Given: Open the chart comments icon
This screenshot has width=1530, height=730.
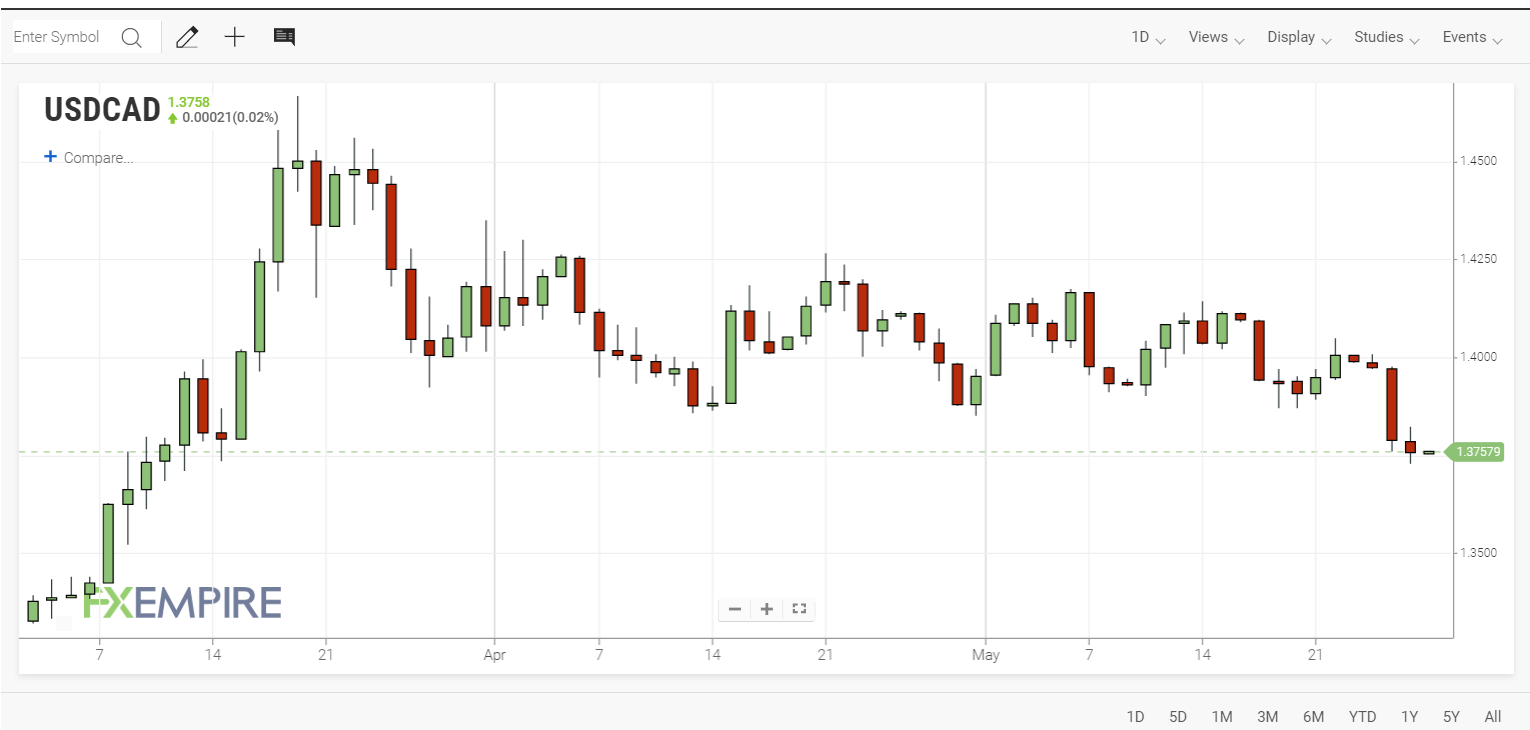Looking at the screenshot, I should 284,37.
